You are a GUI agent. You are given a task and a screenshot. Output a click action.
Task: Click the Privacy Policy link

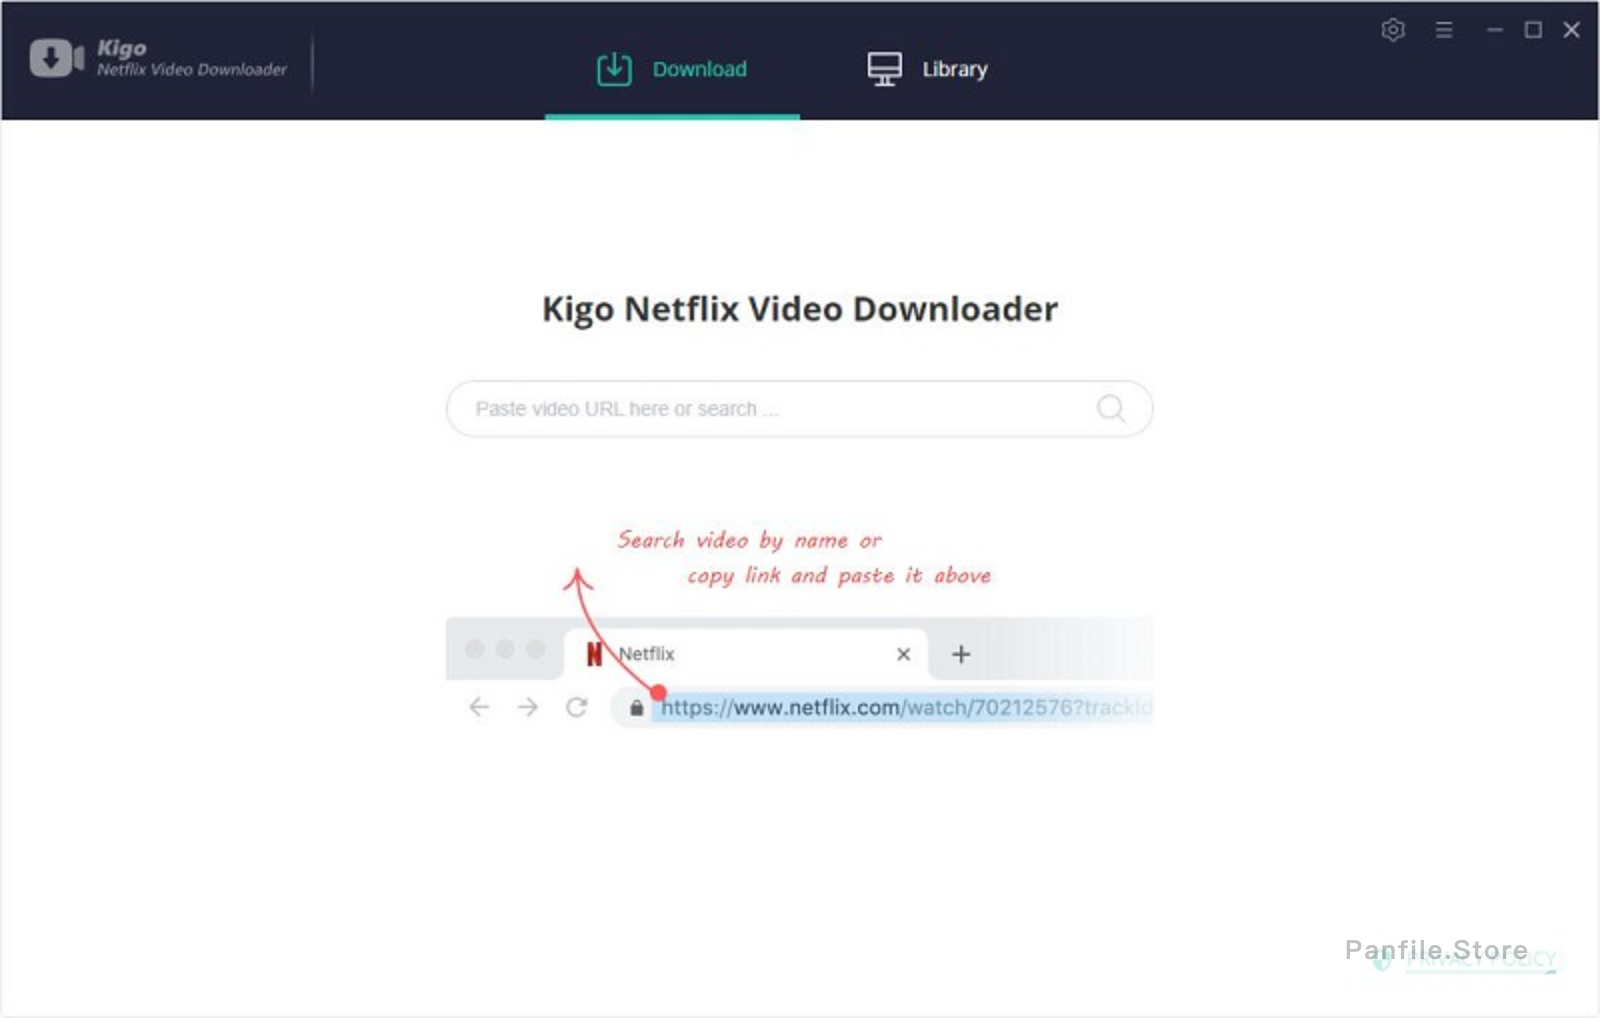1480,960
